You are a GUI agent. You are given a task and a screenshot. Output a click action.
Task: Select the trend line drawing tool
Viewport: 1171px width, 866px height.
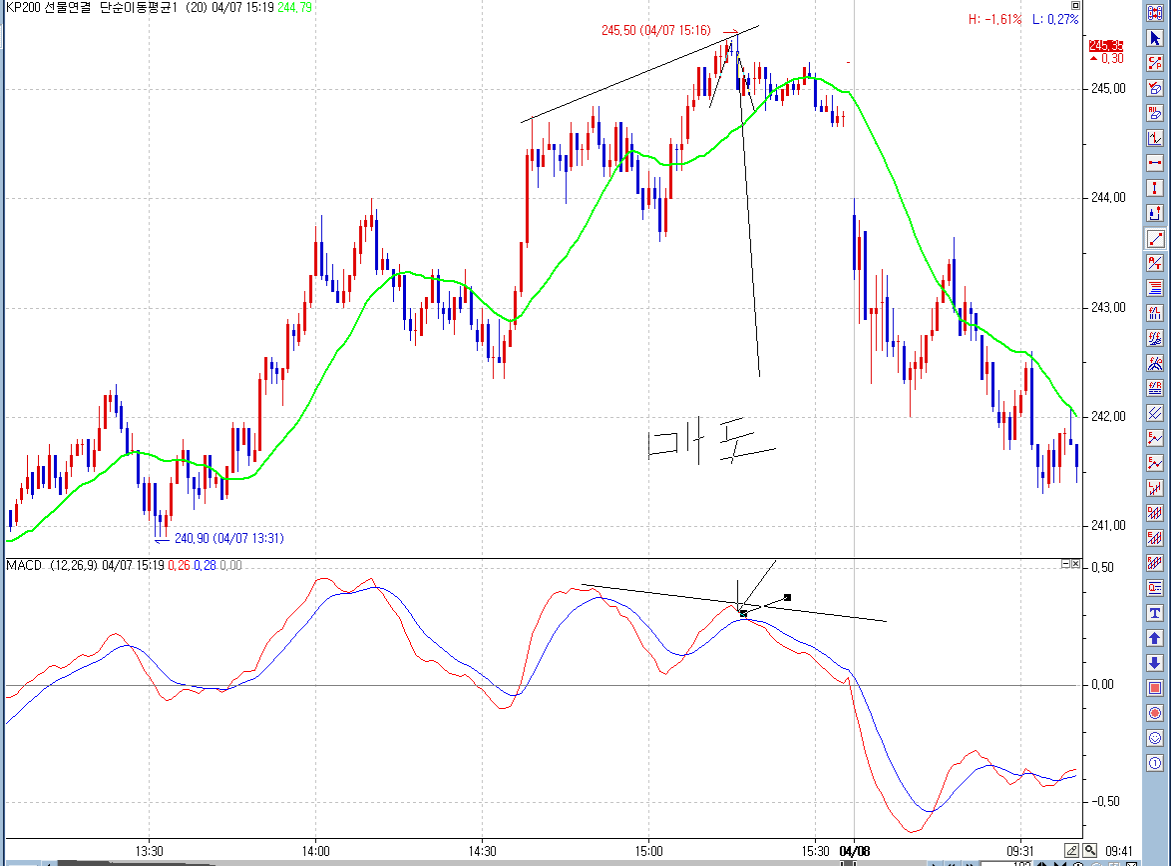[x=1155, y=239]
